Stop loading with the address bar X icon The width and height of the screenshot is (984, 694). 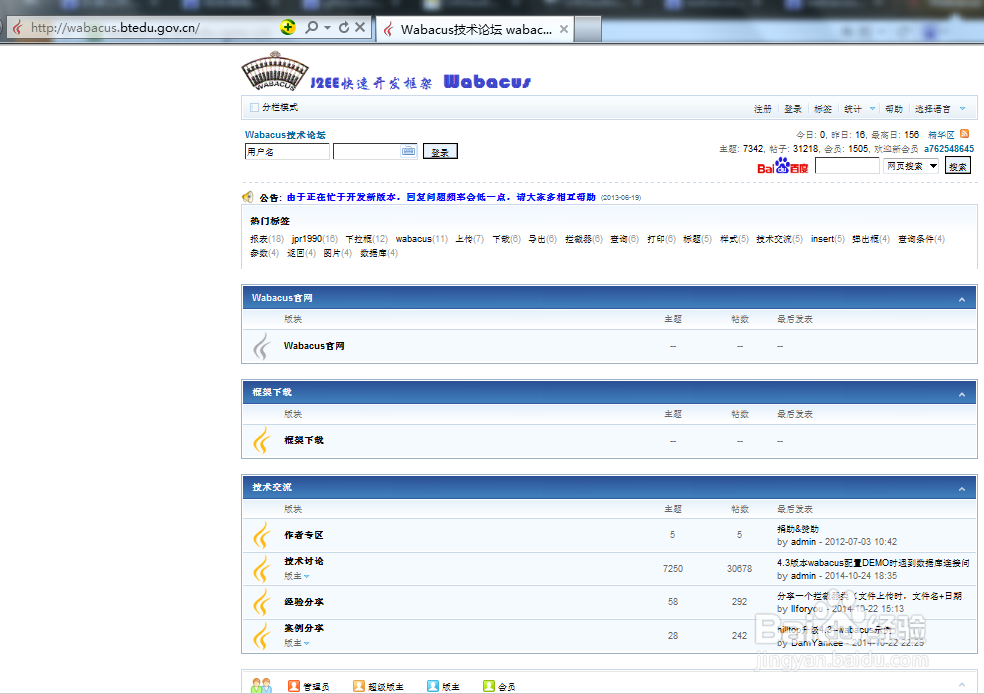pos(360,27)
